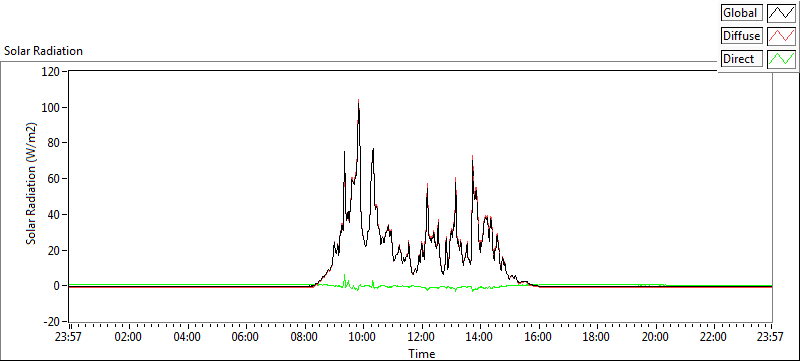Click the 04:00 time axis label
Screen dimensions: 800x361
(187, 337)
